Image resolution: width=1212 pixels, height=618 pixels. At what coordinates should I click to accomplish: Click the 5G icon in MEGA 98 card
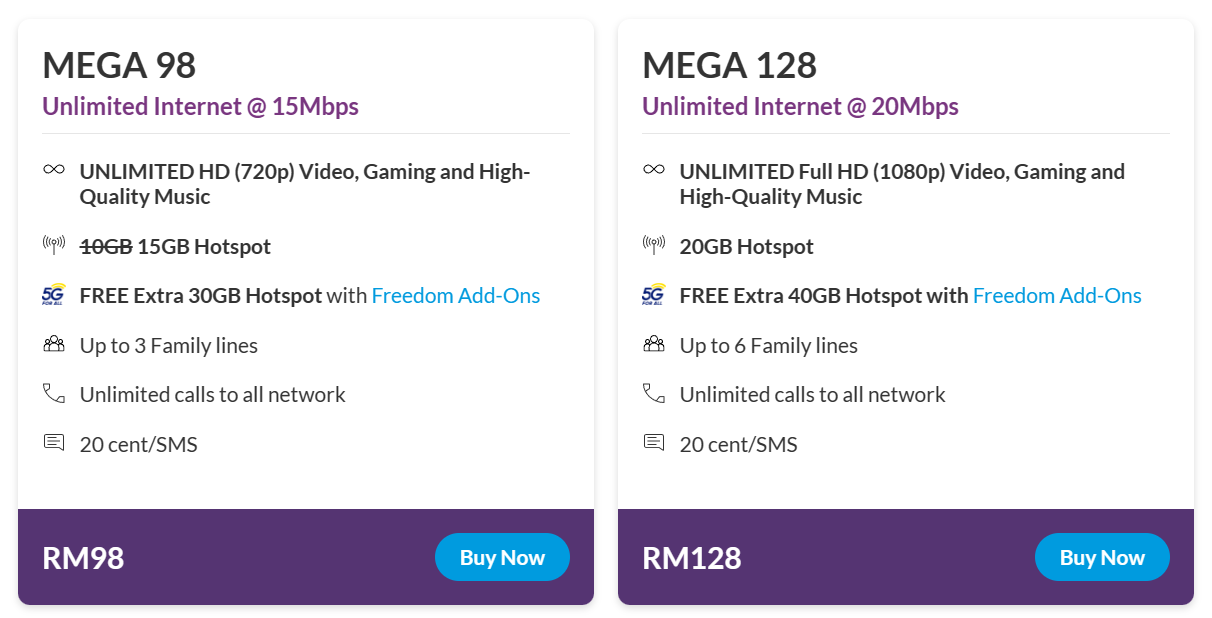coord(54,295)
